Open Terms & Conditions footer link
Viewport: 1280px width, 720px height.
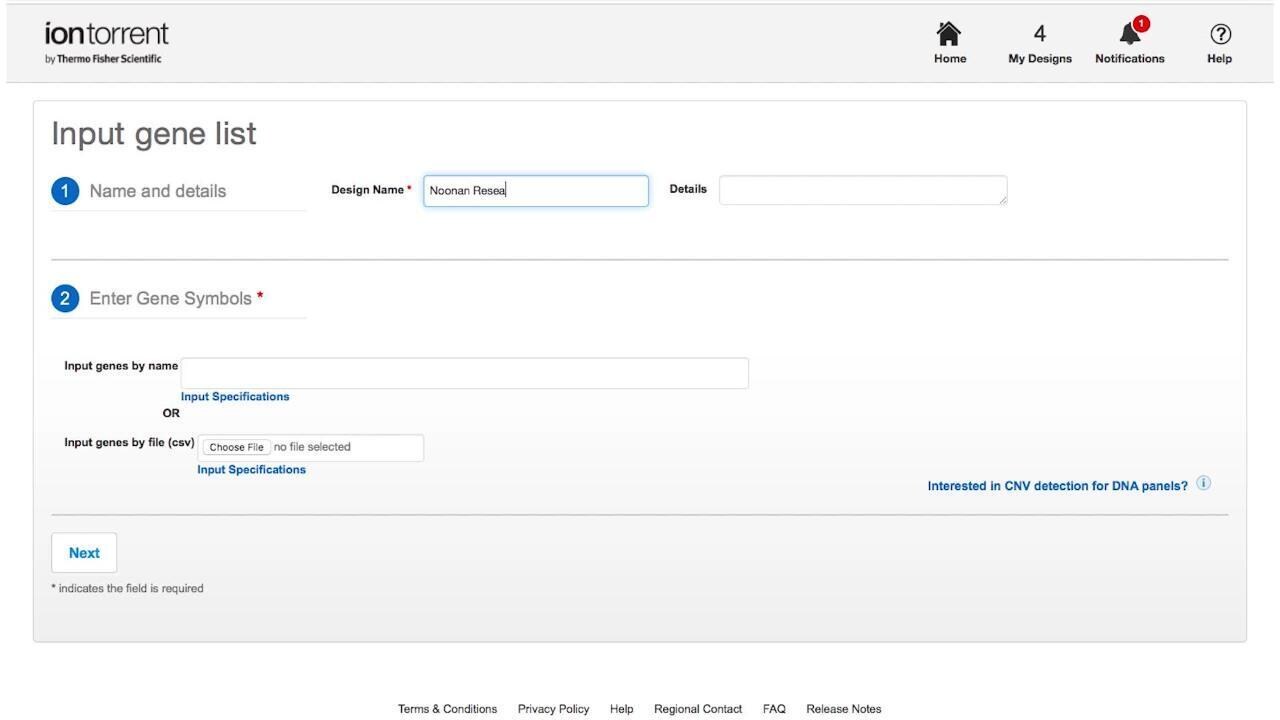447,709
